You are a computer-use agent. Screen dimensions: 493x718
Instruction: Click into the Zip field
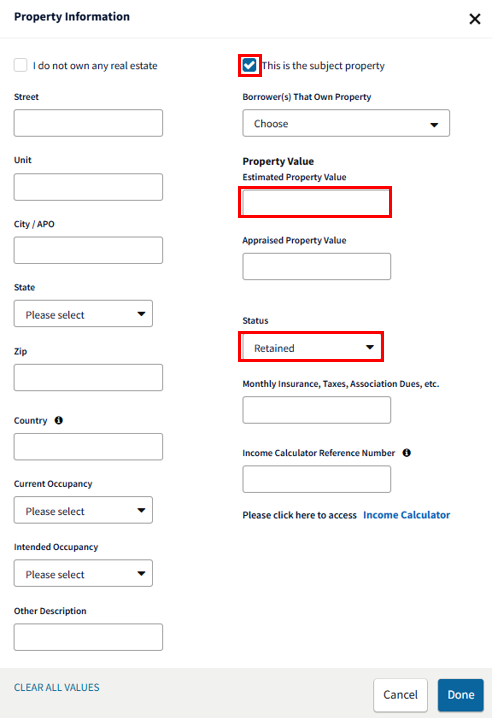pos(88,377)
